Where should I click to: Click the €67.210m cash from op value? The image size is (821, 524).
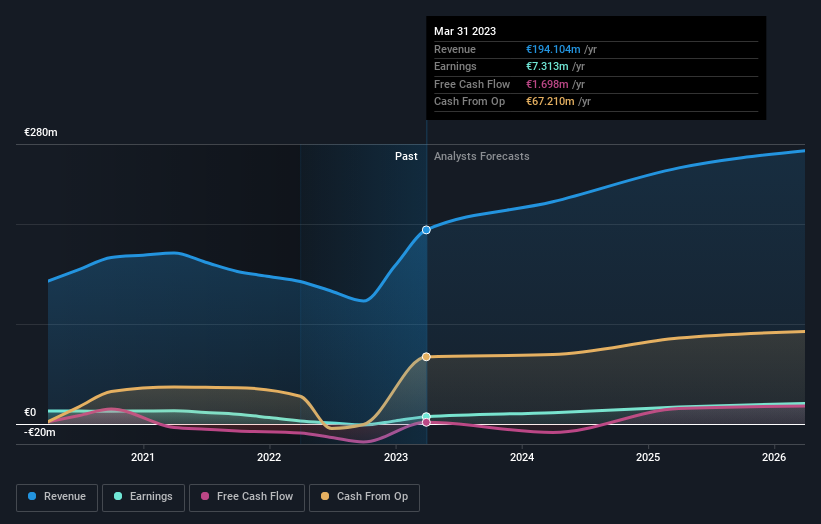(x=550, y=102)
